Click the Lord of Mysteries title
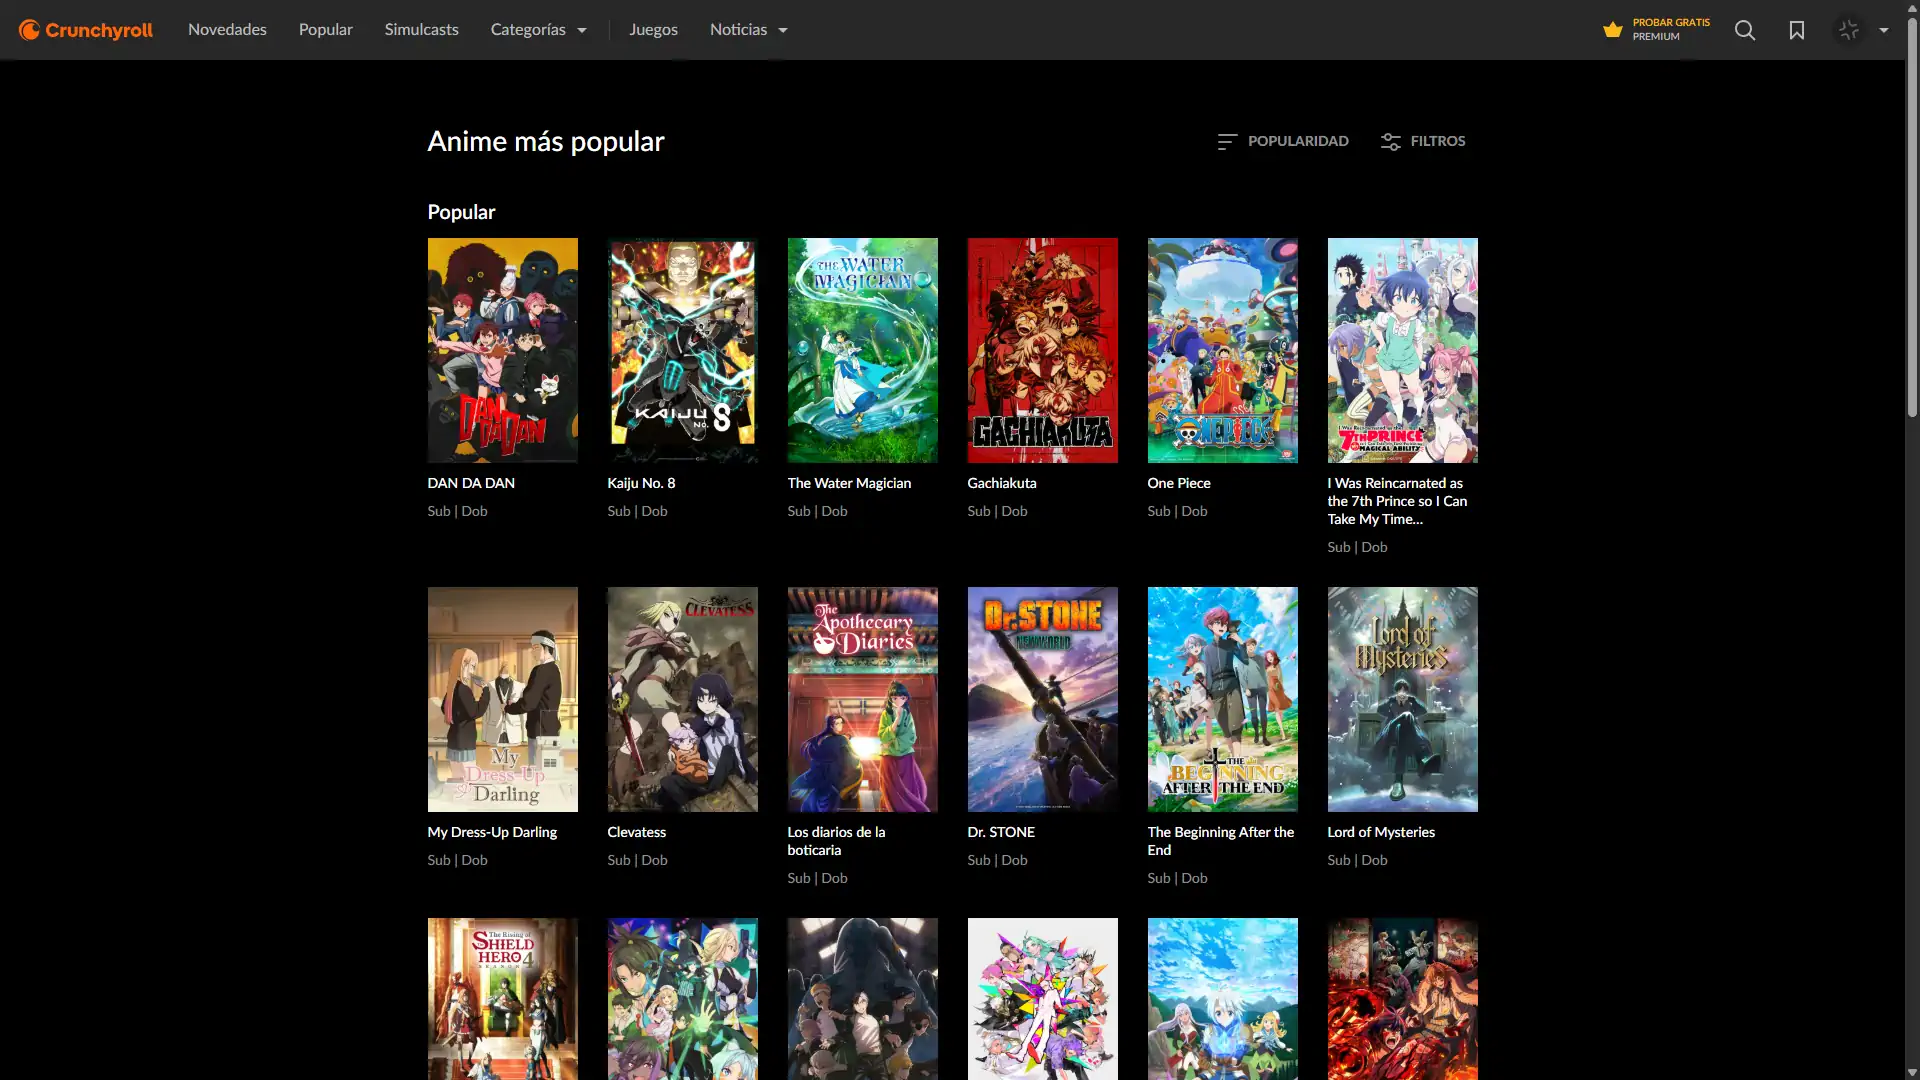 (1381, 832)
